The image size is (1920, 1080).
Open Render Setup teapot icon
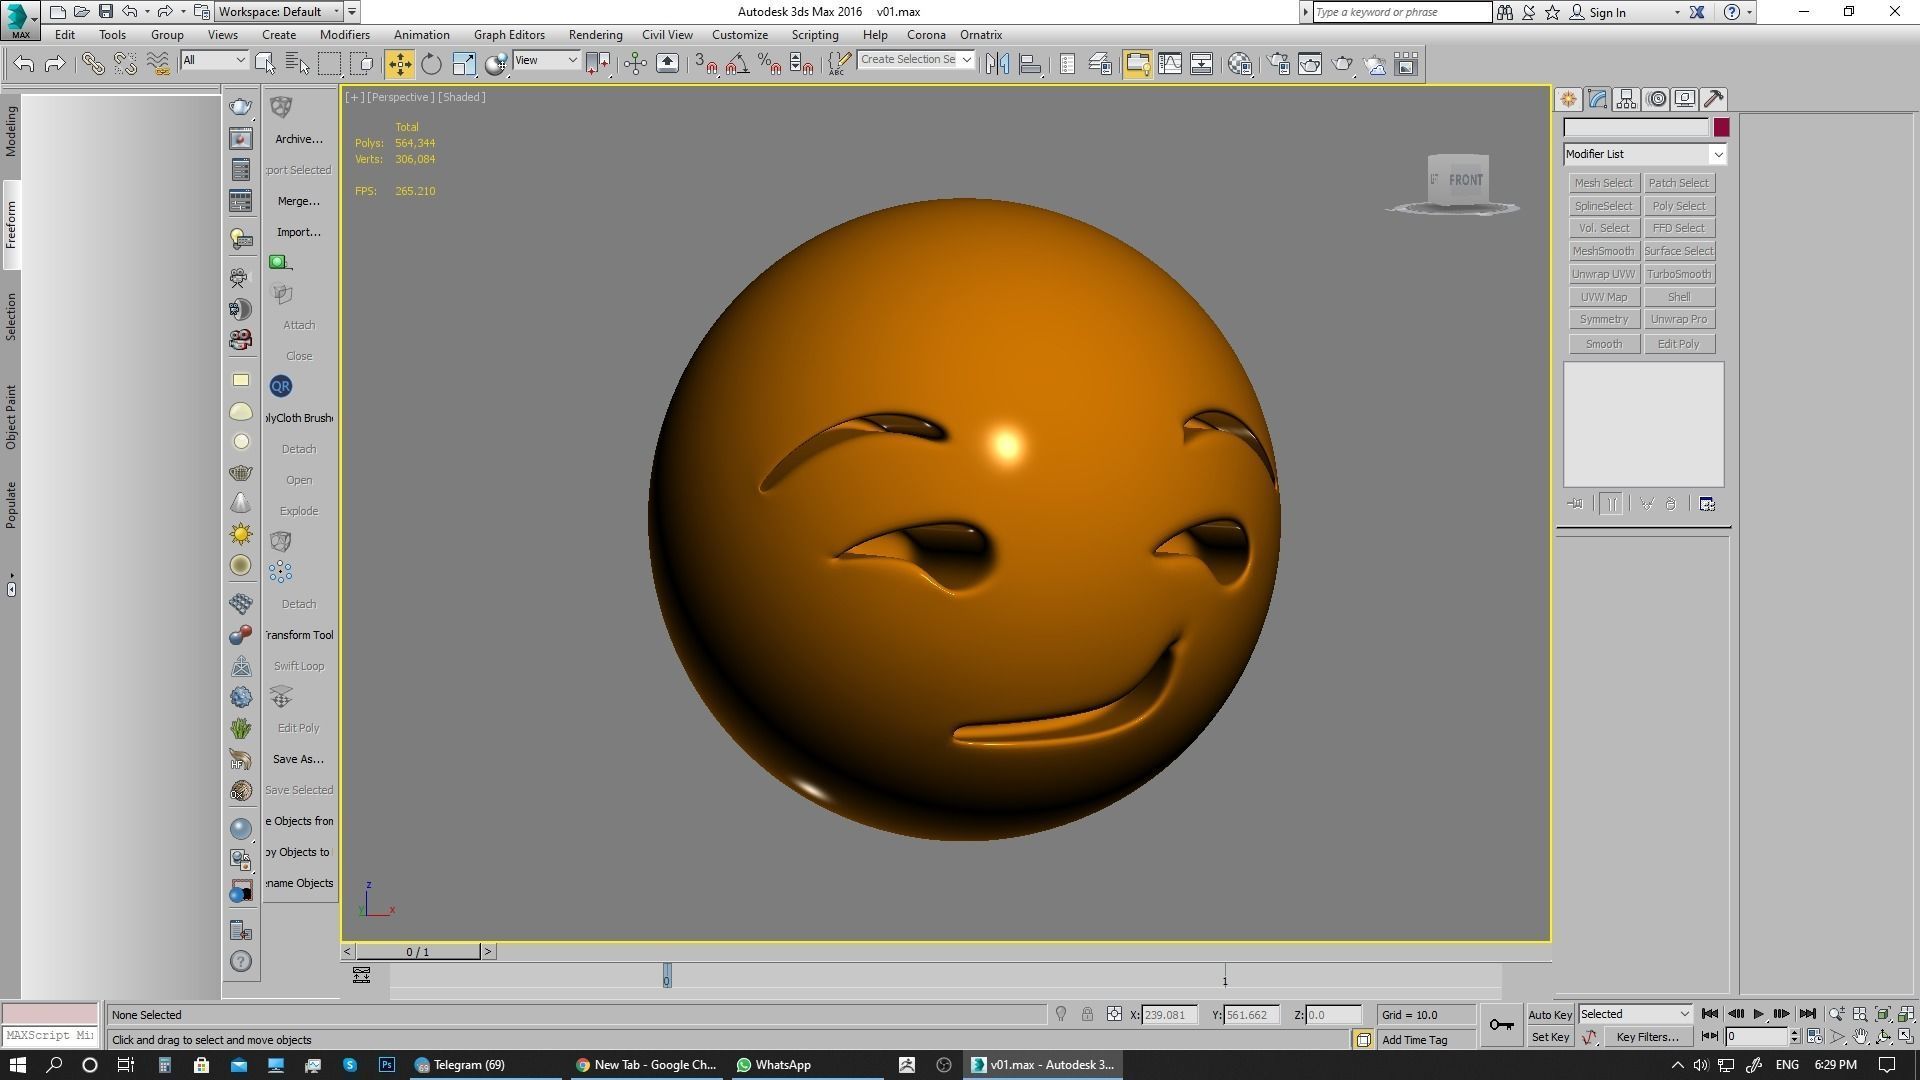tap(1278, 64)
